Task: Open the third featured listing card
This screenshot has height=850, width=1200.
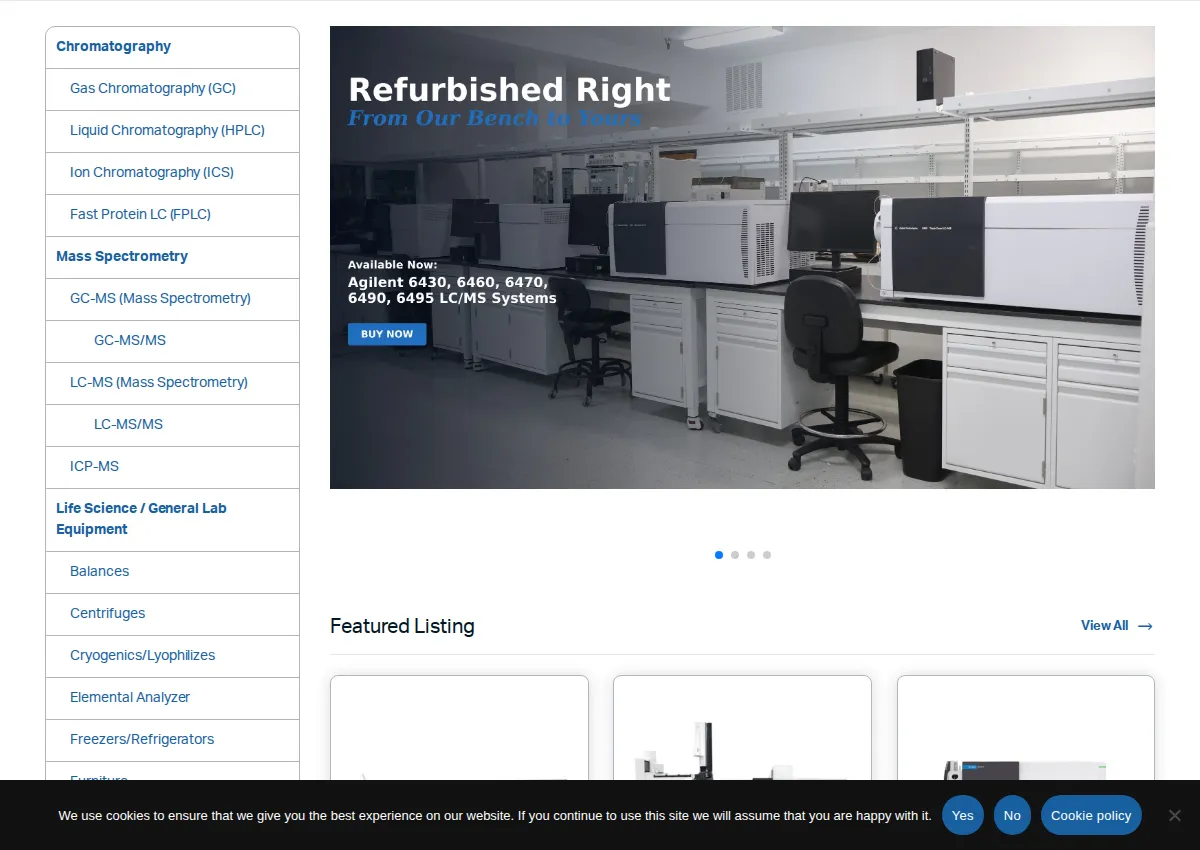Action: [x=1026, y=728]
